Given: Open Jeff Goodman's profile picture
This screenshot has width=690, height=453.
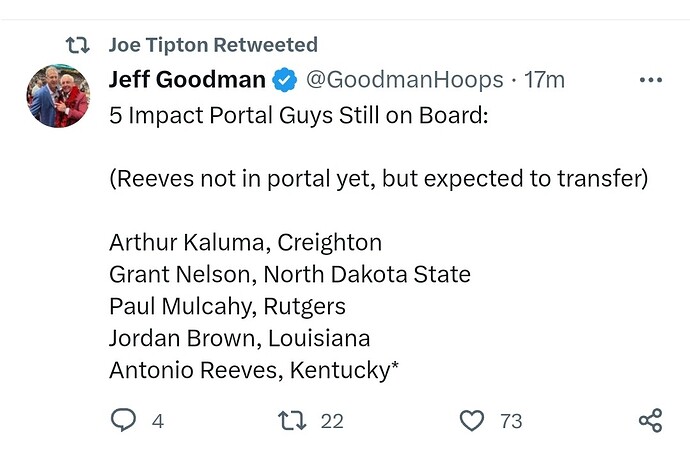Looking at the screenshot, I should tap(58, 96).
